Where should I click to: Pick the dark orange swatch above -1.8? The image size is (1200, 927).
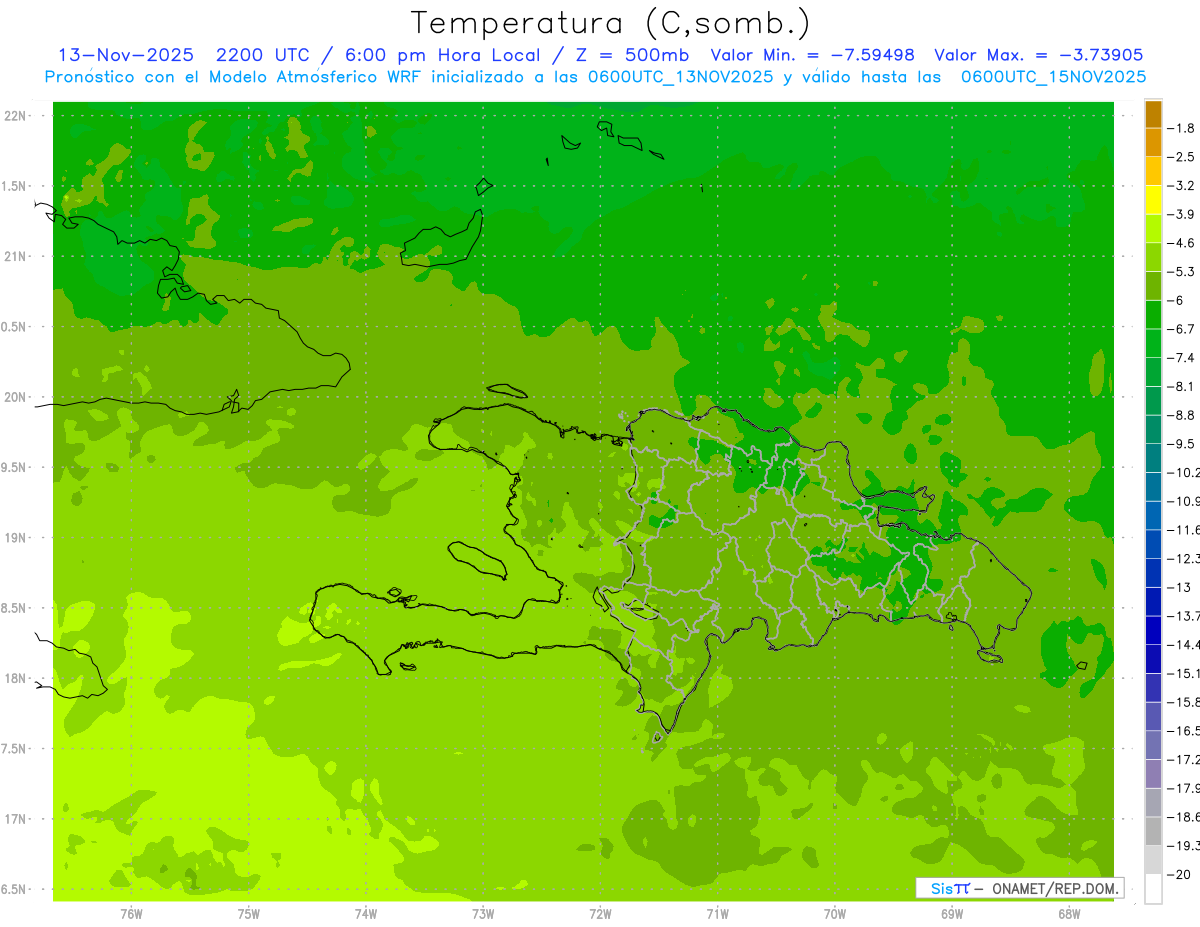coord(1153,114)
